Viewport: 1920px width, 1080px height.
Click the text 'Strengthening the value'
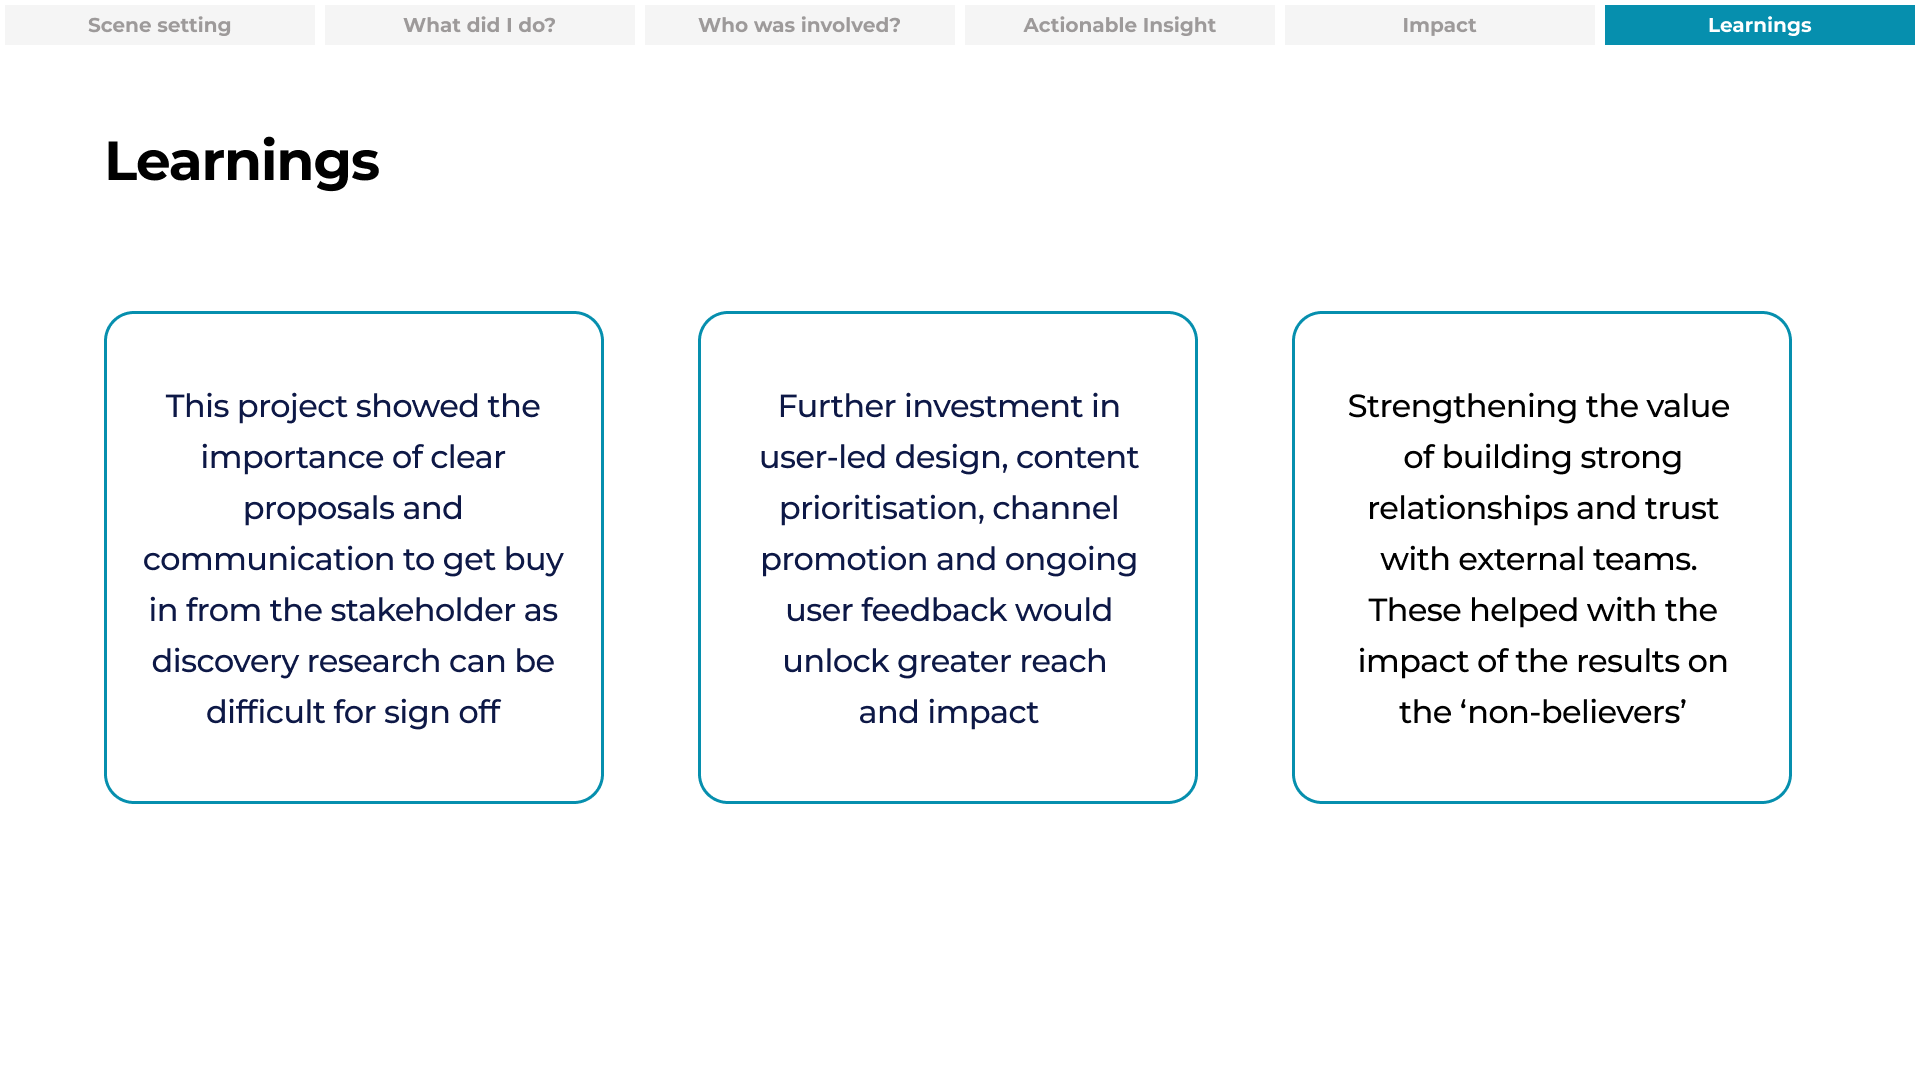1539,406
